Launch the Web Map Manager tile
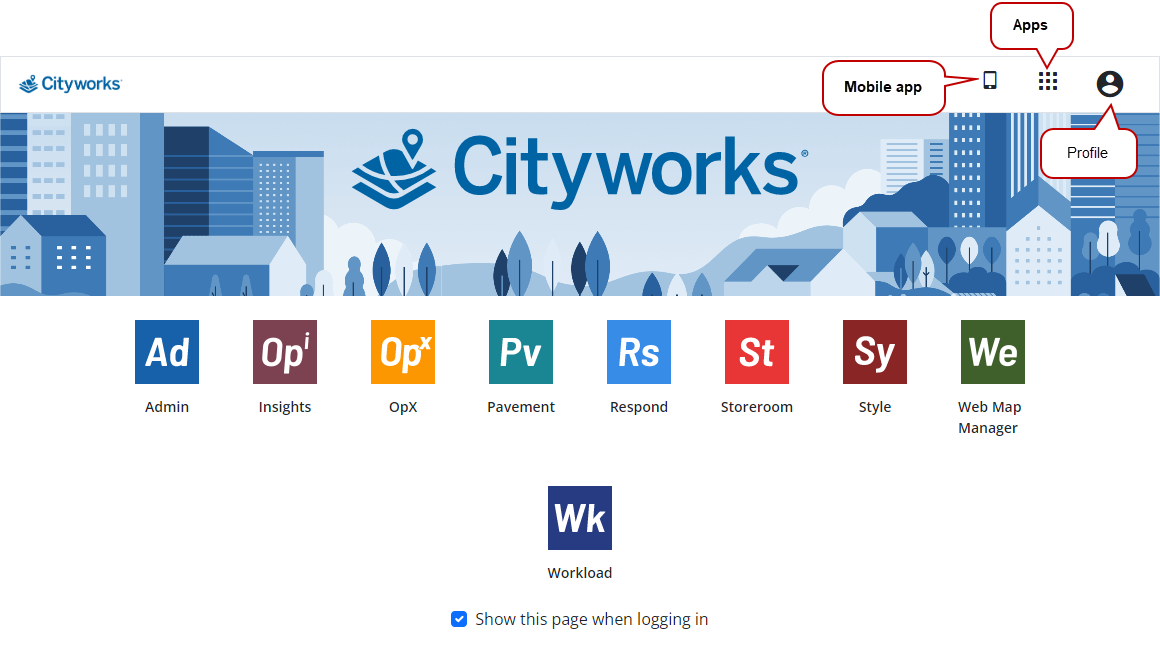This screenshot has width=1160, height=668. pos(993,352)
